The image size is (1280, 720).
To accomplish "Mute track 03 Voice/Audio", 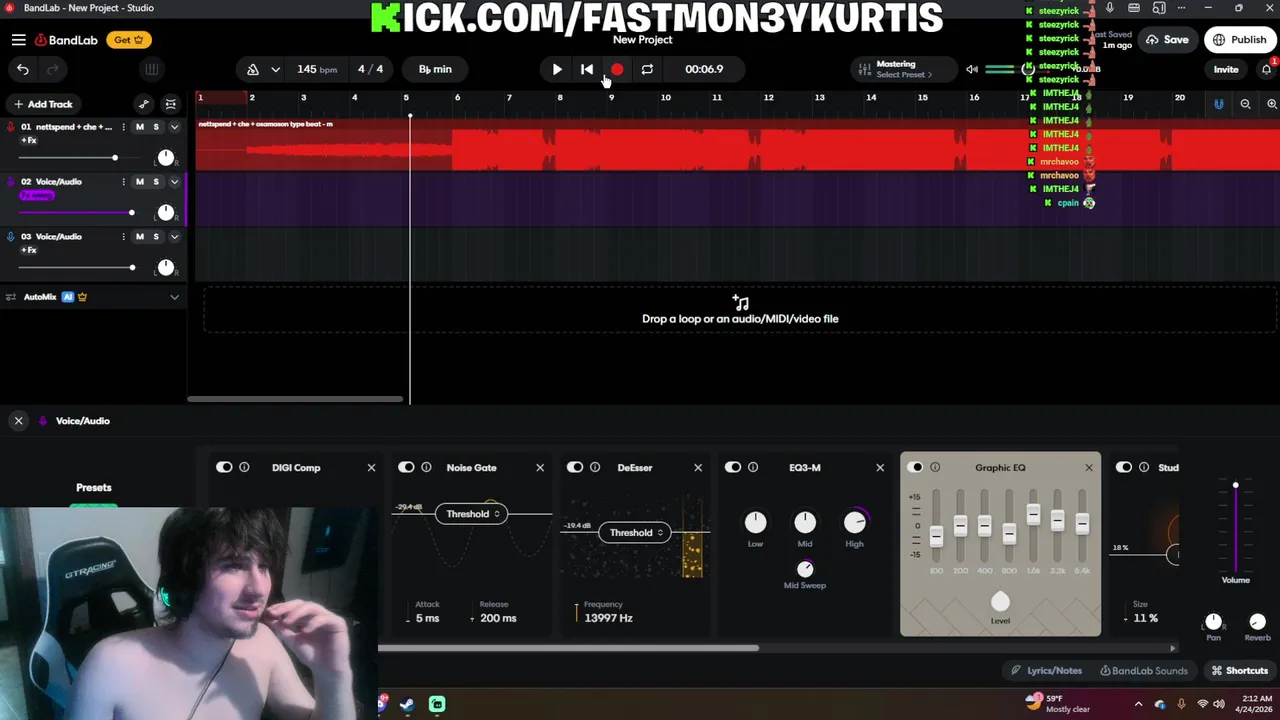I will (x=140, y=237).
